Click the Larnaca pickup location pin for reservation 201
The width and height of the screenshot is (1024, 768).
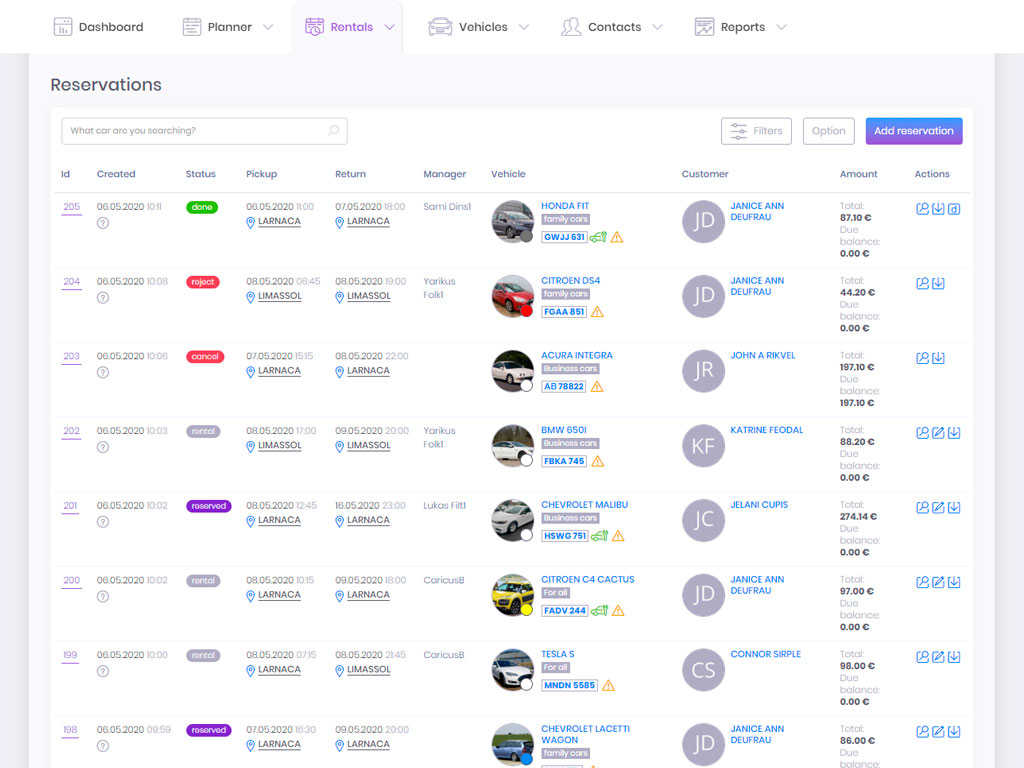tap(252, 521)
